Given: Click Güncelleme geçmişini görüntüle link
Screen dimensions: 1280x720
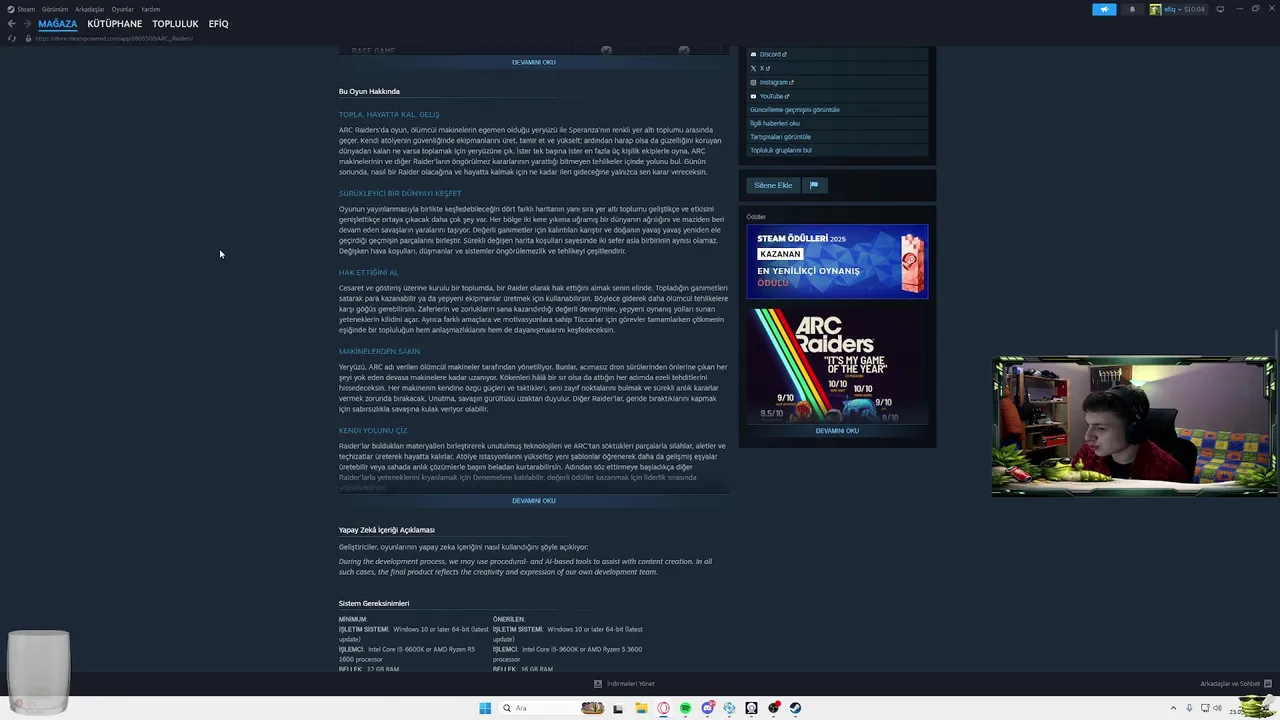Looking at the screenshot, I should (795, 110).
